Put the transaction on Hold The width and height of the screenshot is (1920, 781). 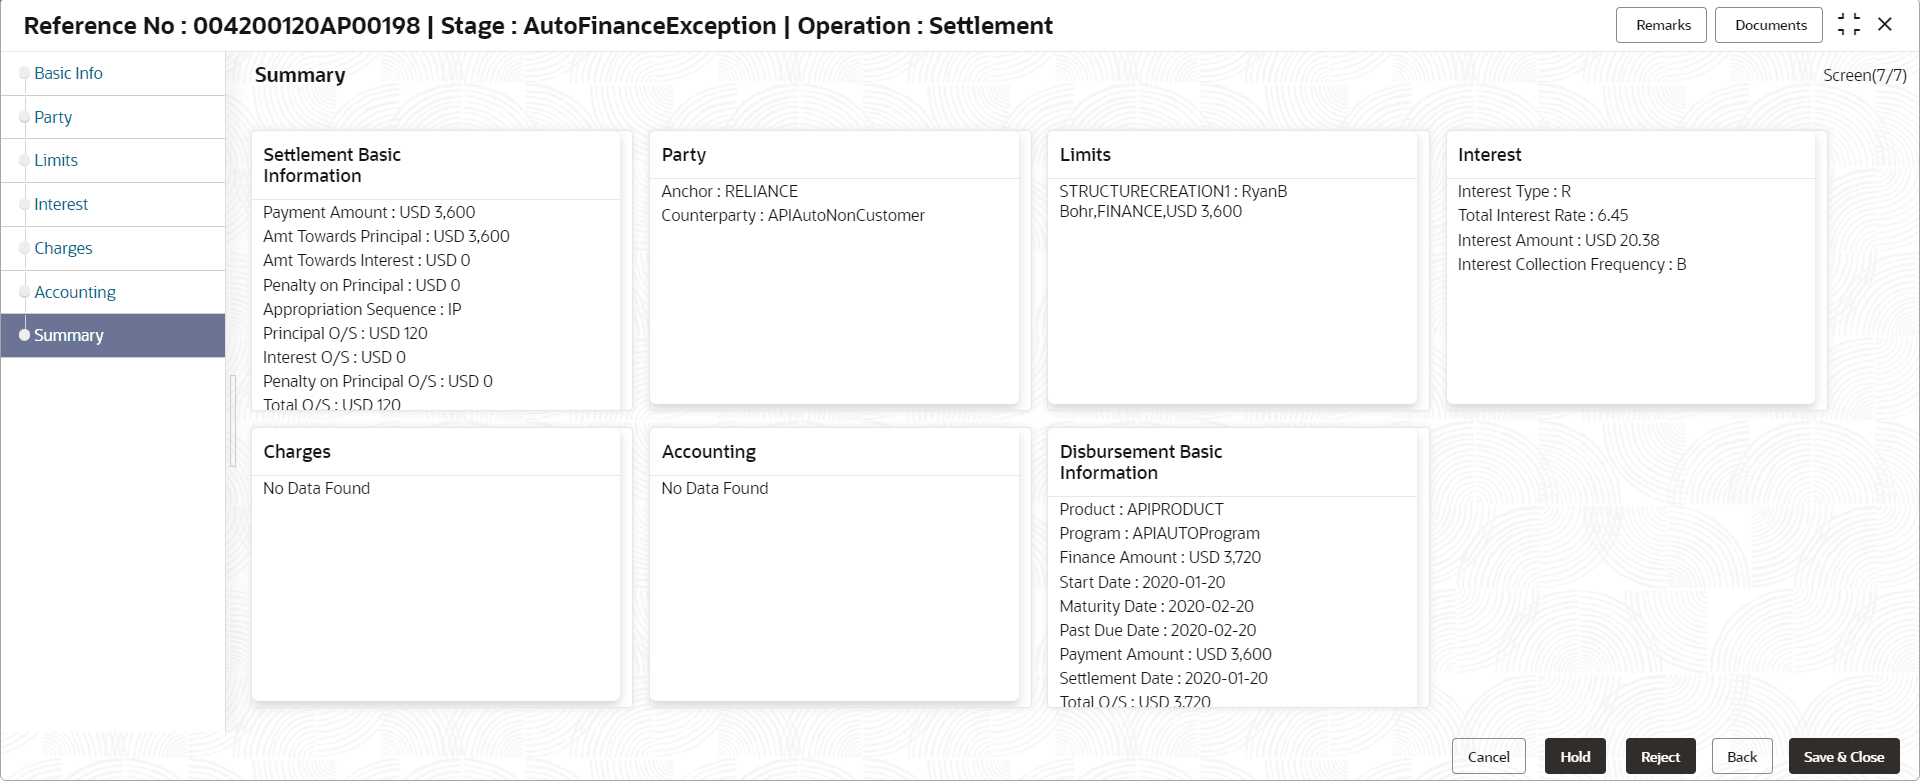click(1575, 757)
